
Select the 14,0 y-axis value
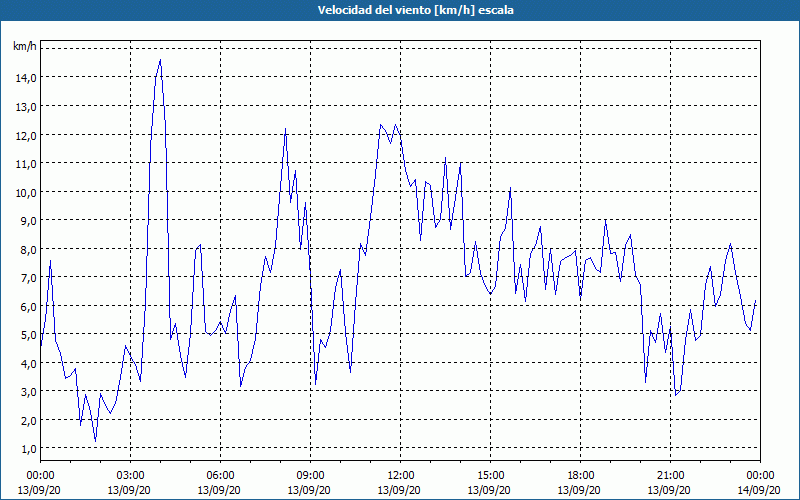pos(26,78)
